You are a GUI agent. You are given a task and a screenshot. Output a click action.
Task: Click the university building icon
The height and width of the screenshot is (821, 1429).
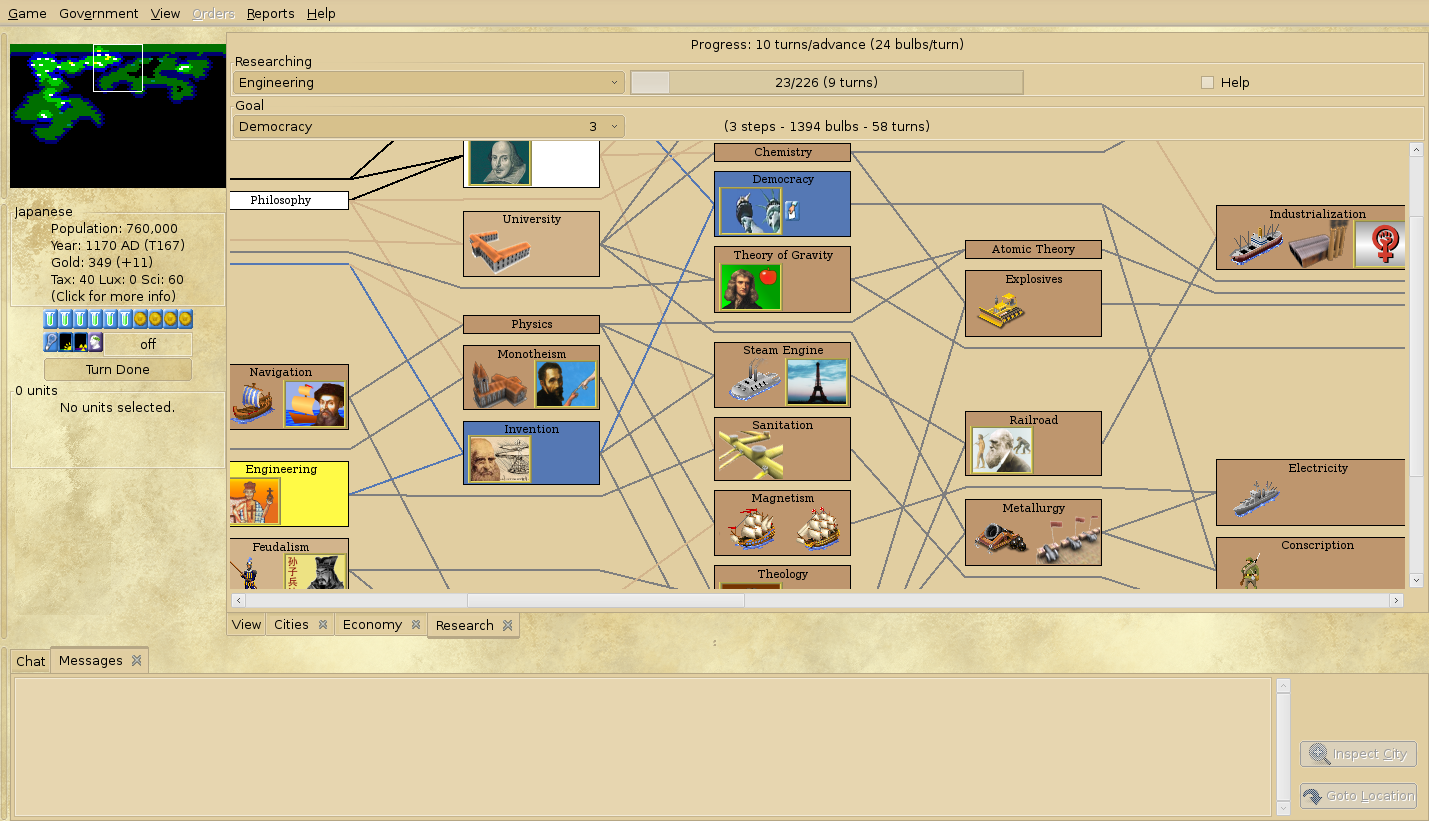tap(499, 251)
